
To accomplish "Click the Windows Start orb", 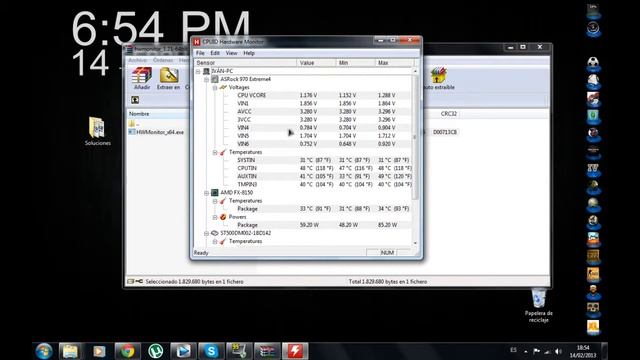I will pos(44,351).
